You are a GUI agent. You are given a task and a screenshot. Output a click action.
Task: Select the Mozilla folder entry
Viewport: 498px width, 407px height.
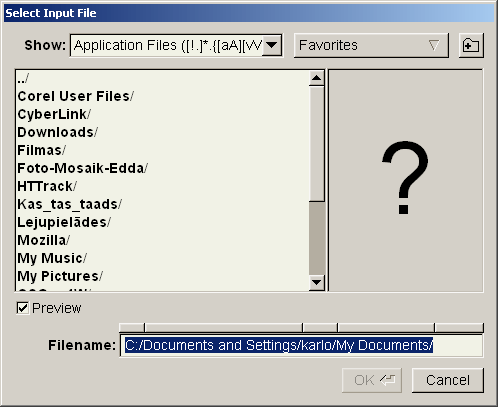[163, 240]
